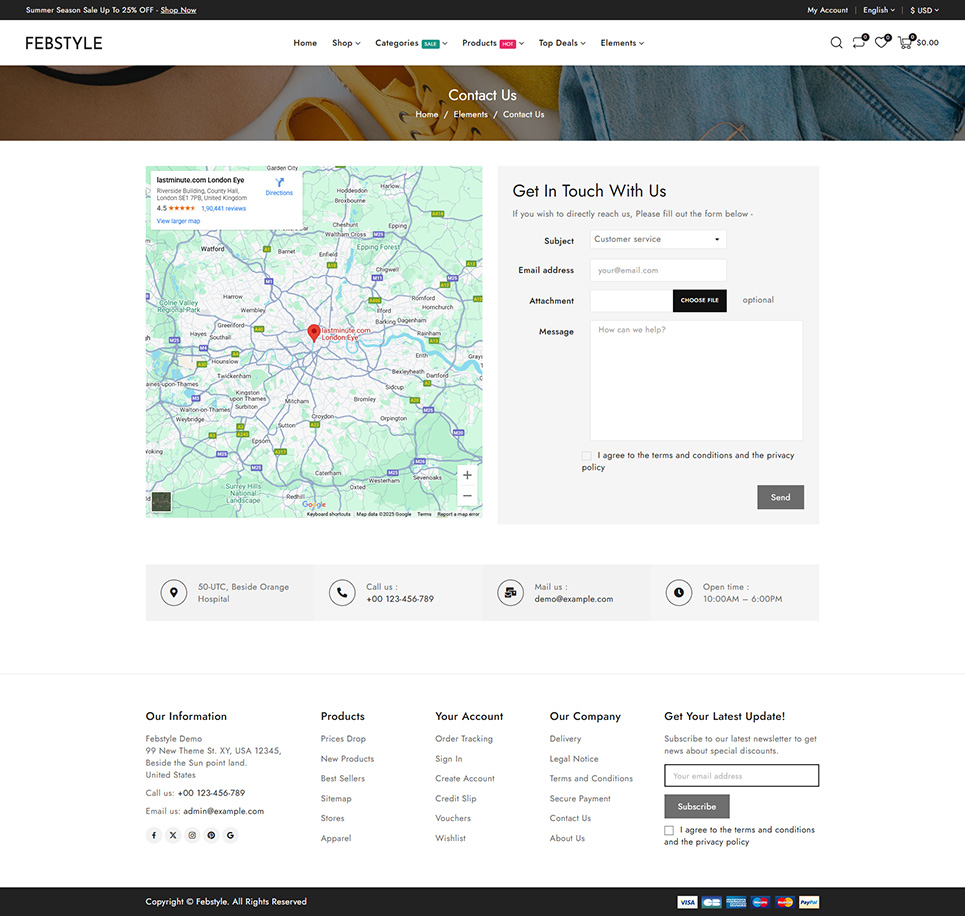Screen dimensions: 965x916
Task: Open the Subject dropdown showing Customer service
Action: 657,240
